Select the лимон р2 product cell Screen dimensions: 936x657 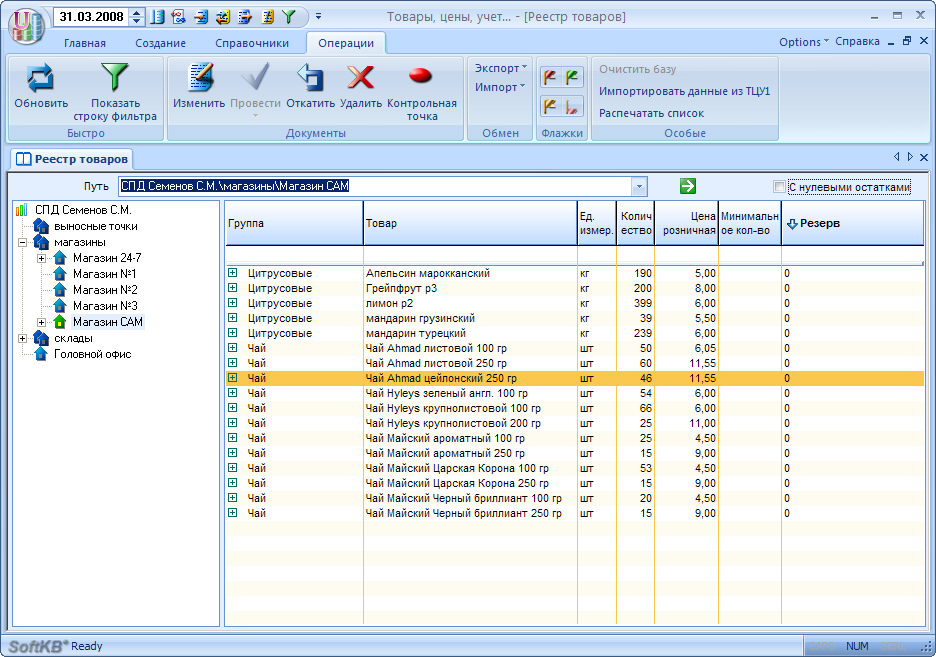(x=470, y=303)
